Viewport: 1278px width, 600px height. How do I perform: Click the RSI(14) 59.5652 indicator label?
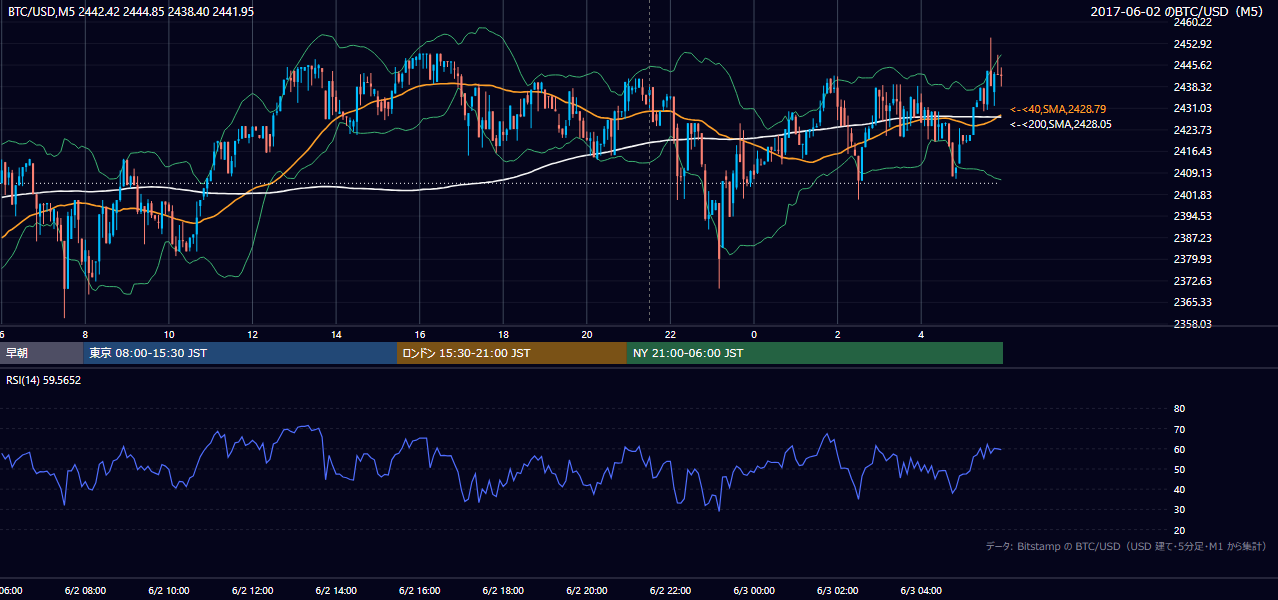pyautogui.click(x=44, y=380)
